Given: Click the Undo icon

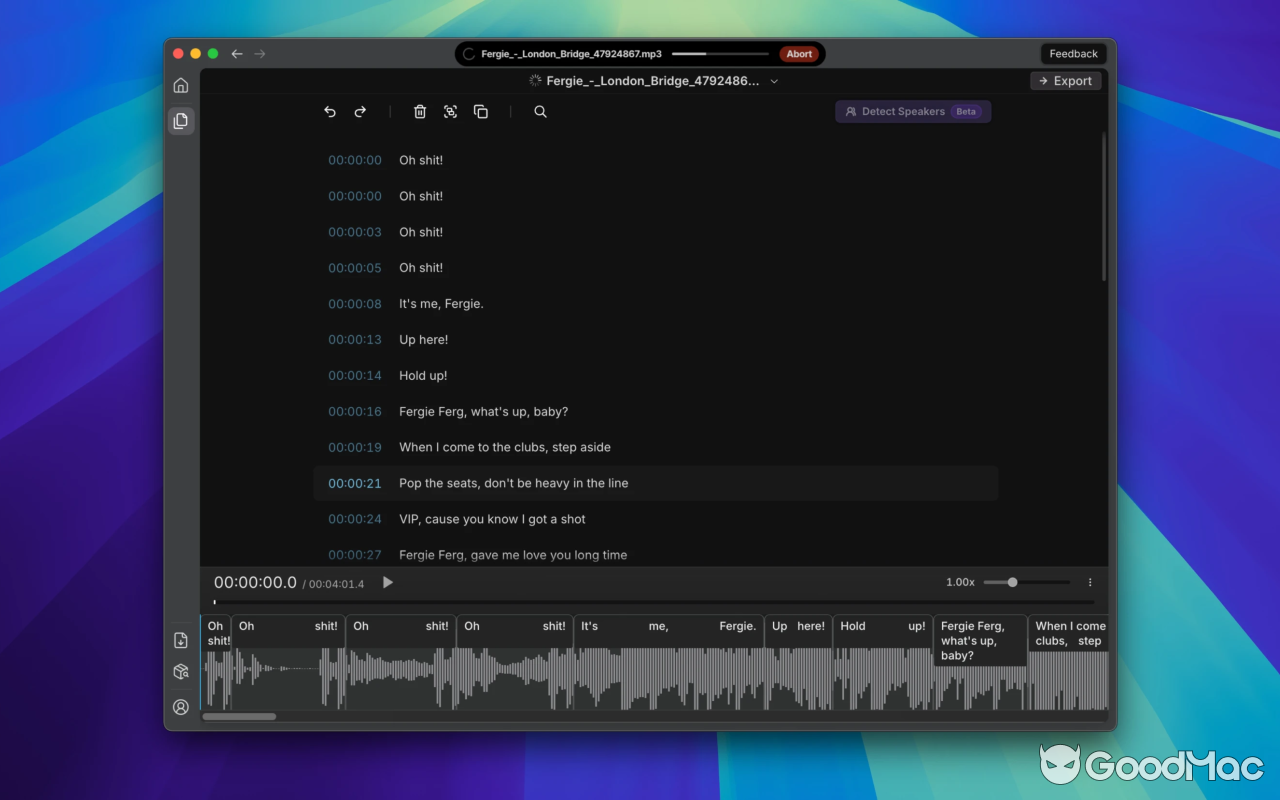Looking at the screenshot, I should (330, 111).
